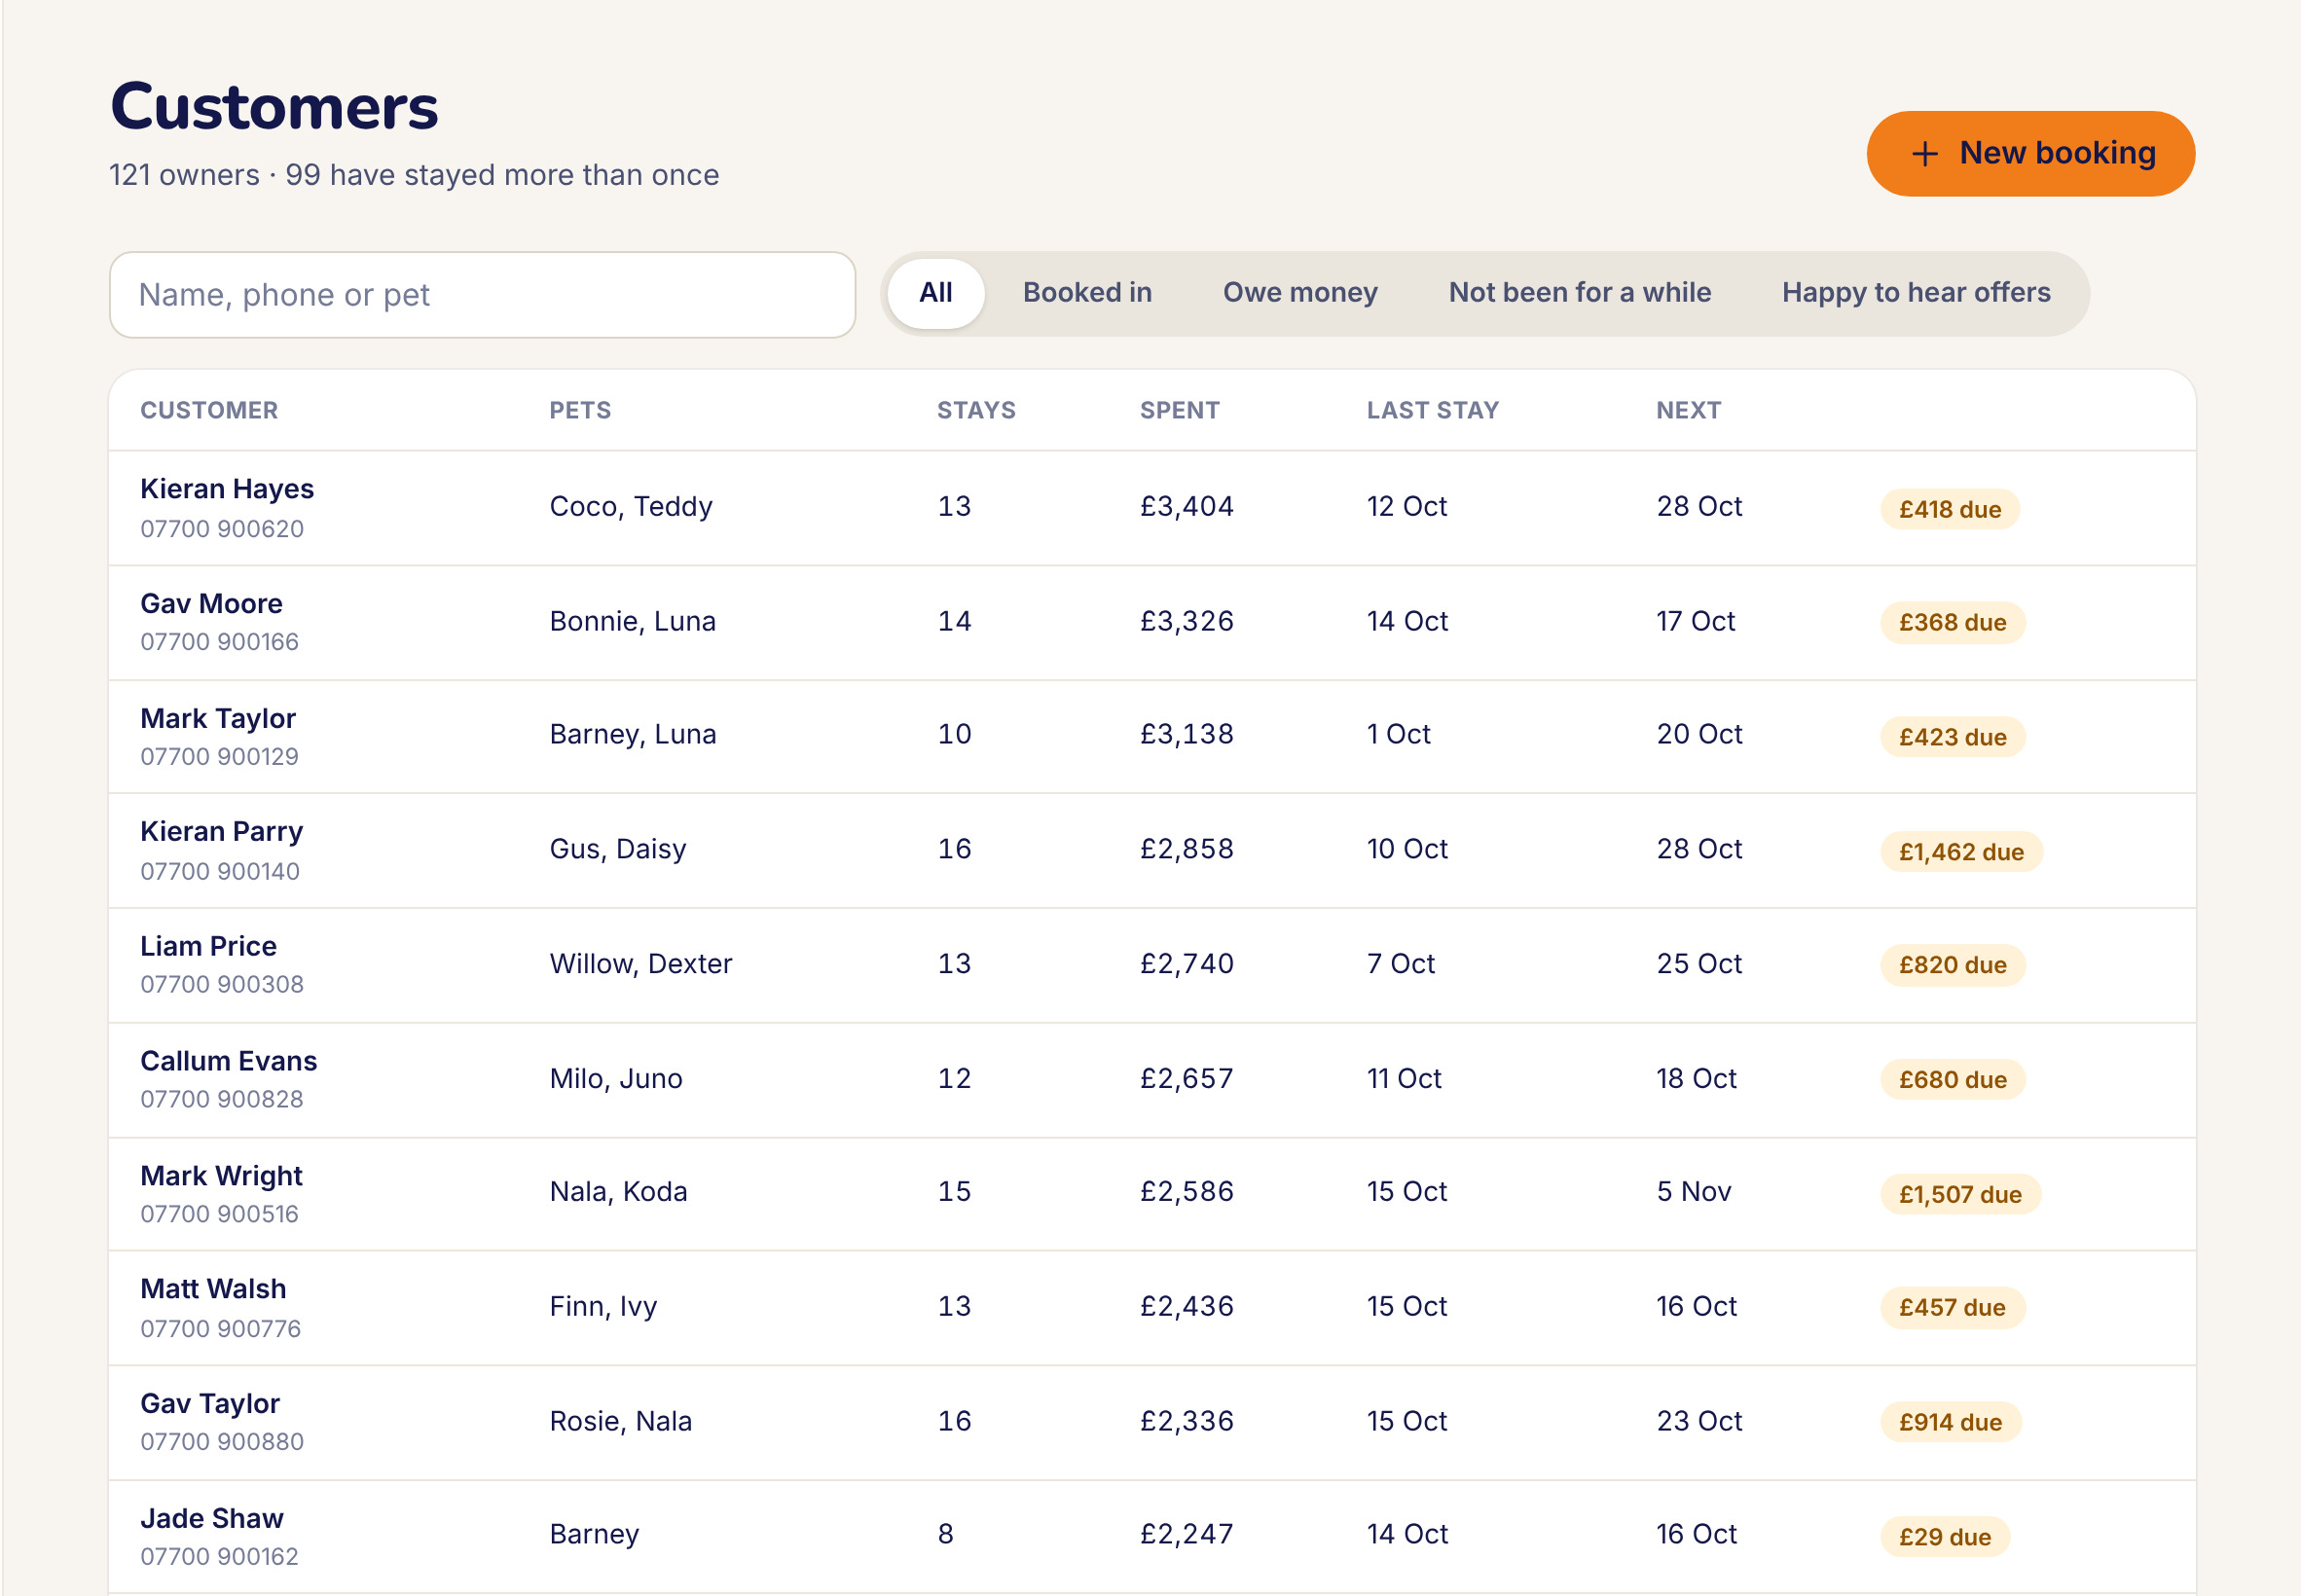Select the Kieran Parry name
The image size is (2301, 1596).
click(x=222, y=831)
